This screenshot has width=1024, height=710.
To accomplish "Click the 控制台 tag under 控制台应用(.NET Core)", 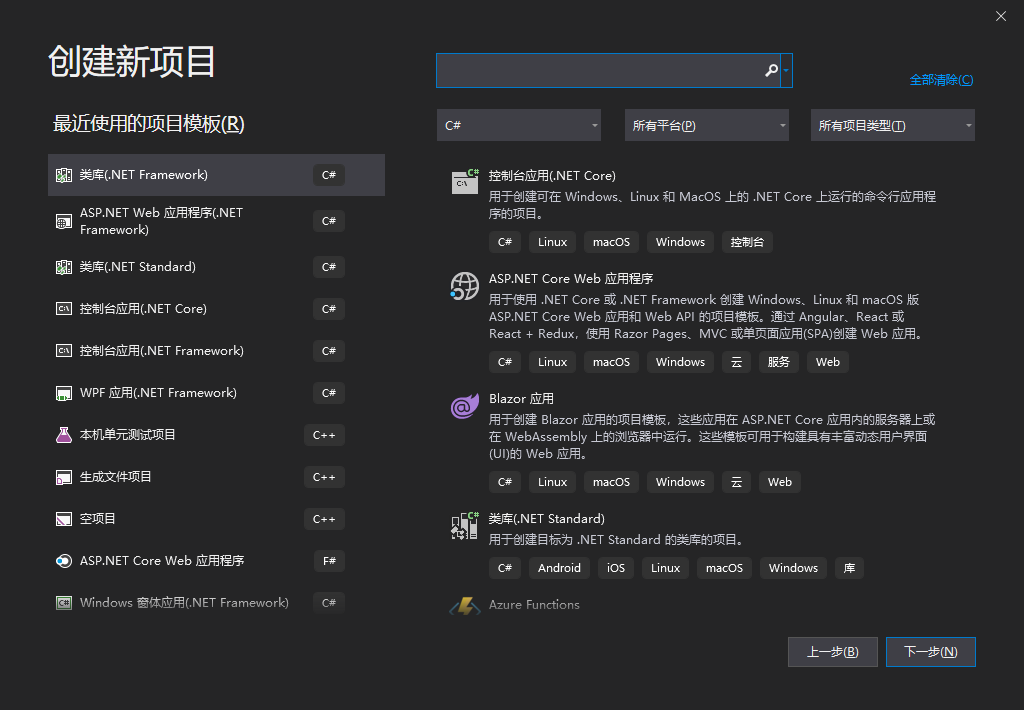I will tap(747, 242).
